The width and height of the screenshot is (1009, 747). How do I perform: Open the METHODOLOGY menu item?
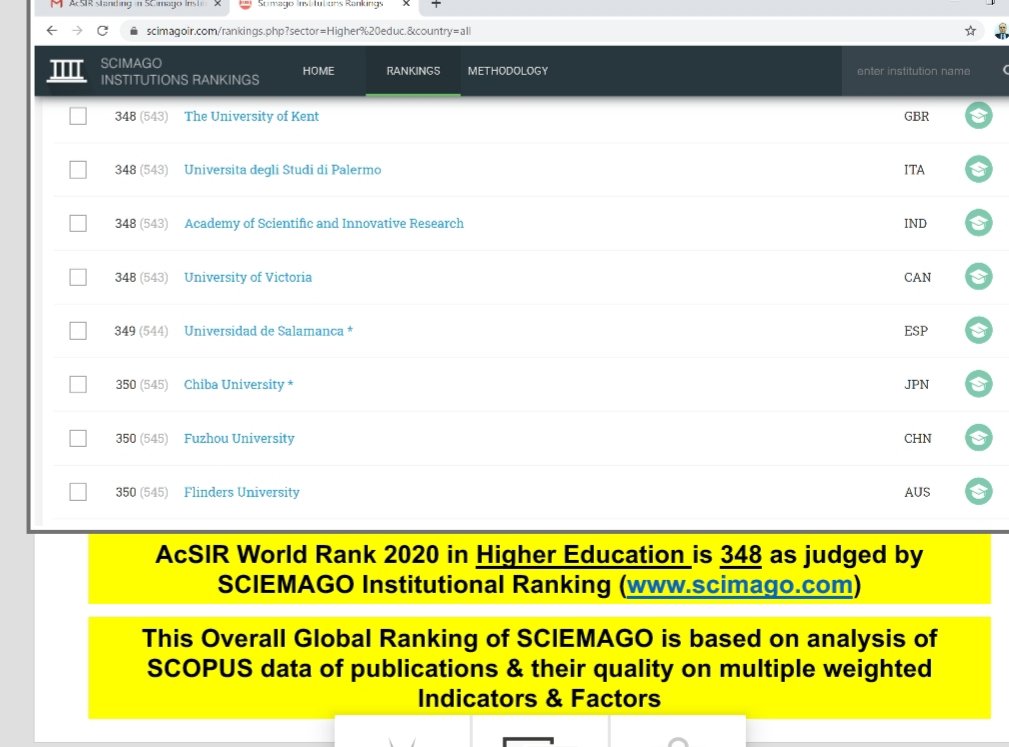508,71
